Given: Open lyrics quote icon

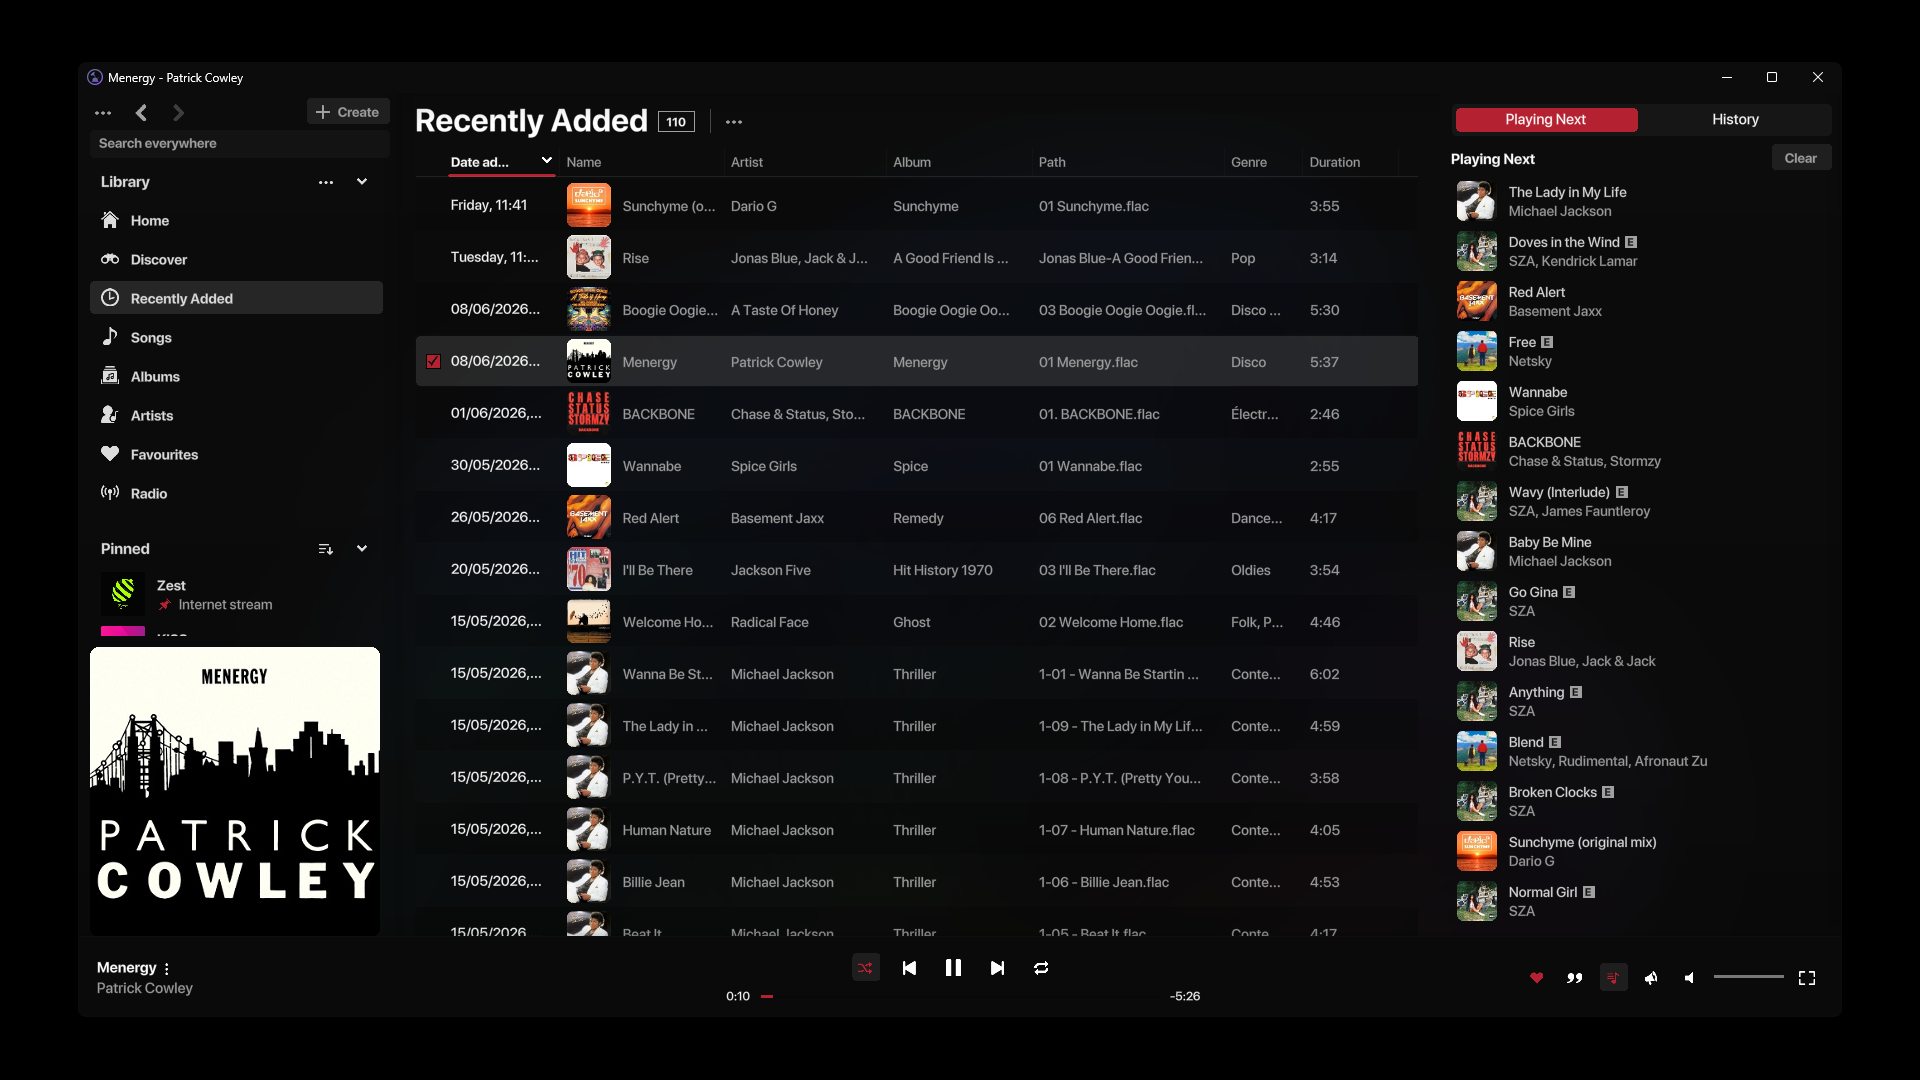Looking at the screenshot, I should point(1575,978).
